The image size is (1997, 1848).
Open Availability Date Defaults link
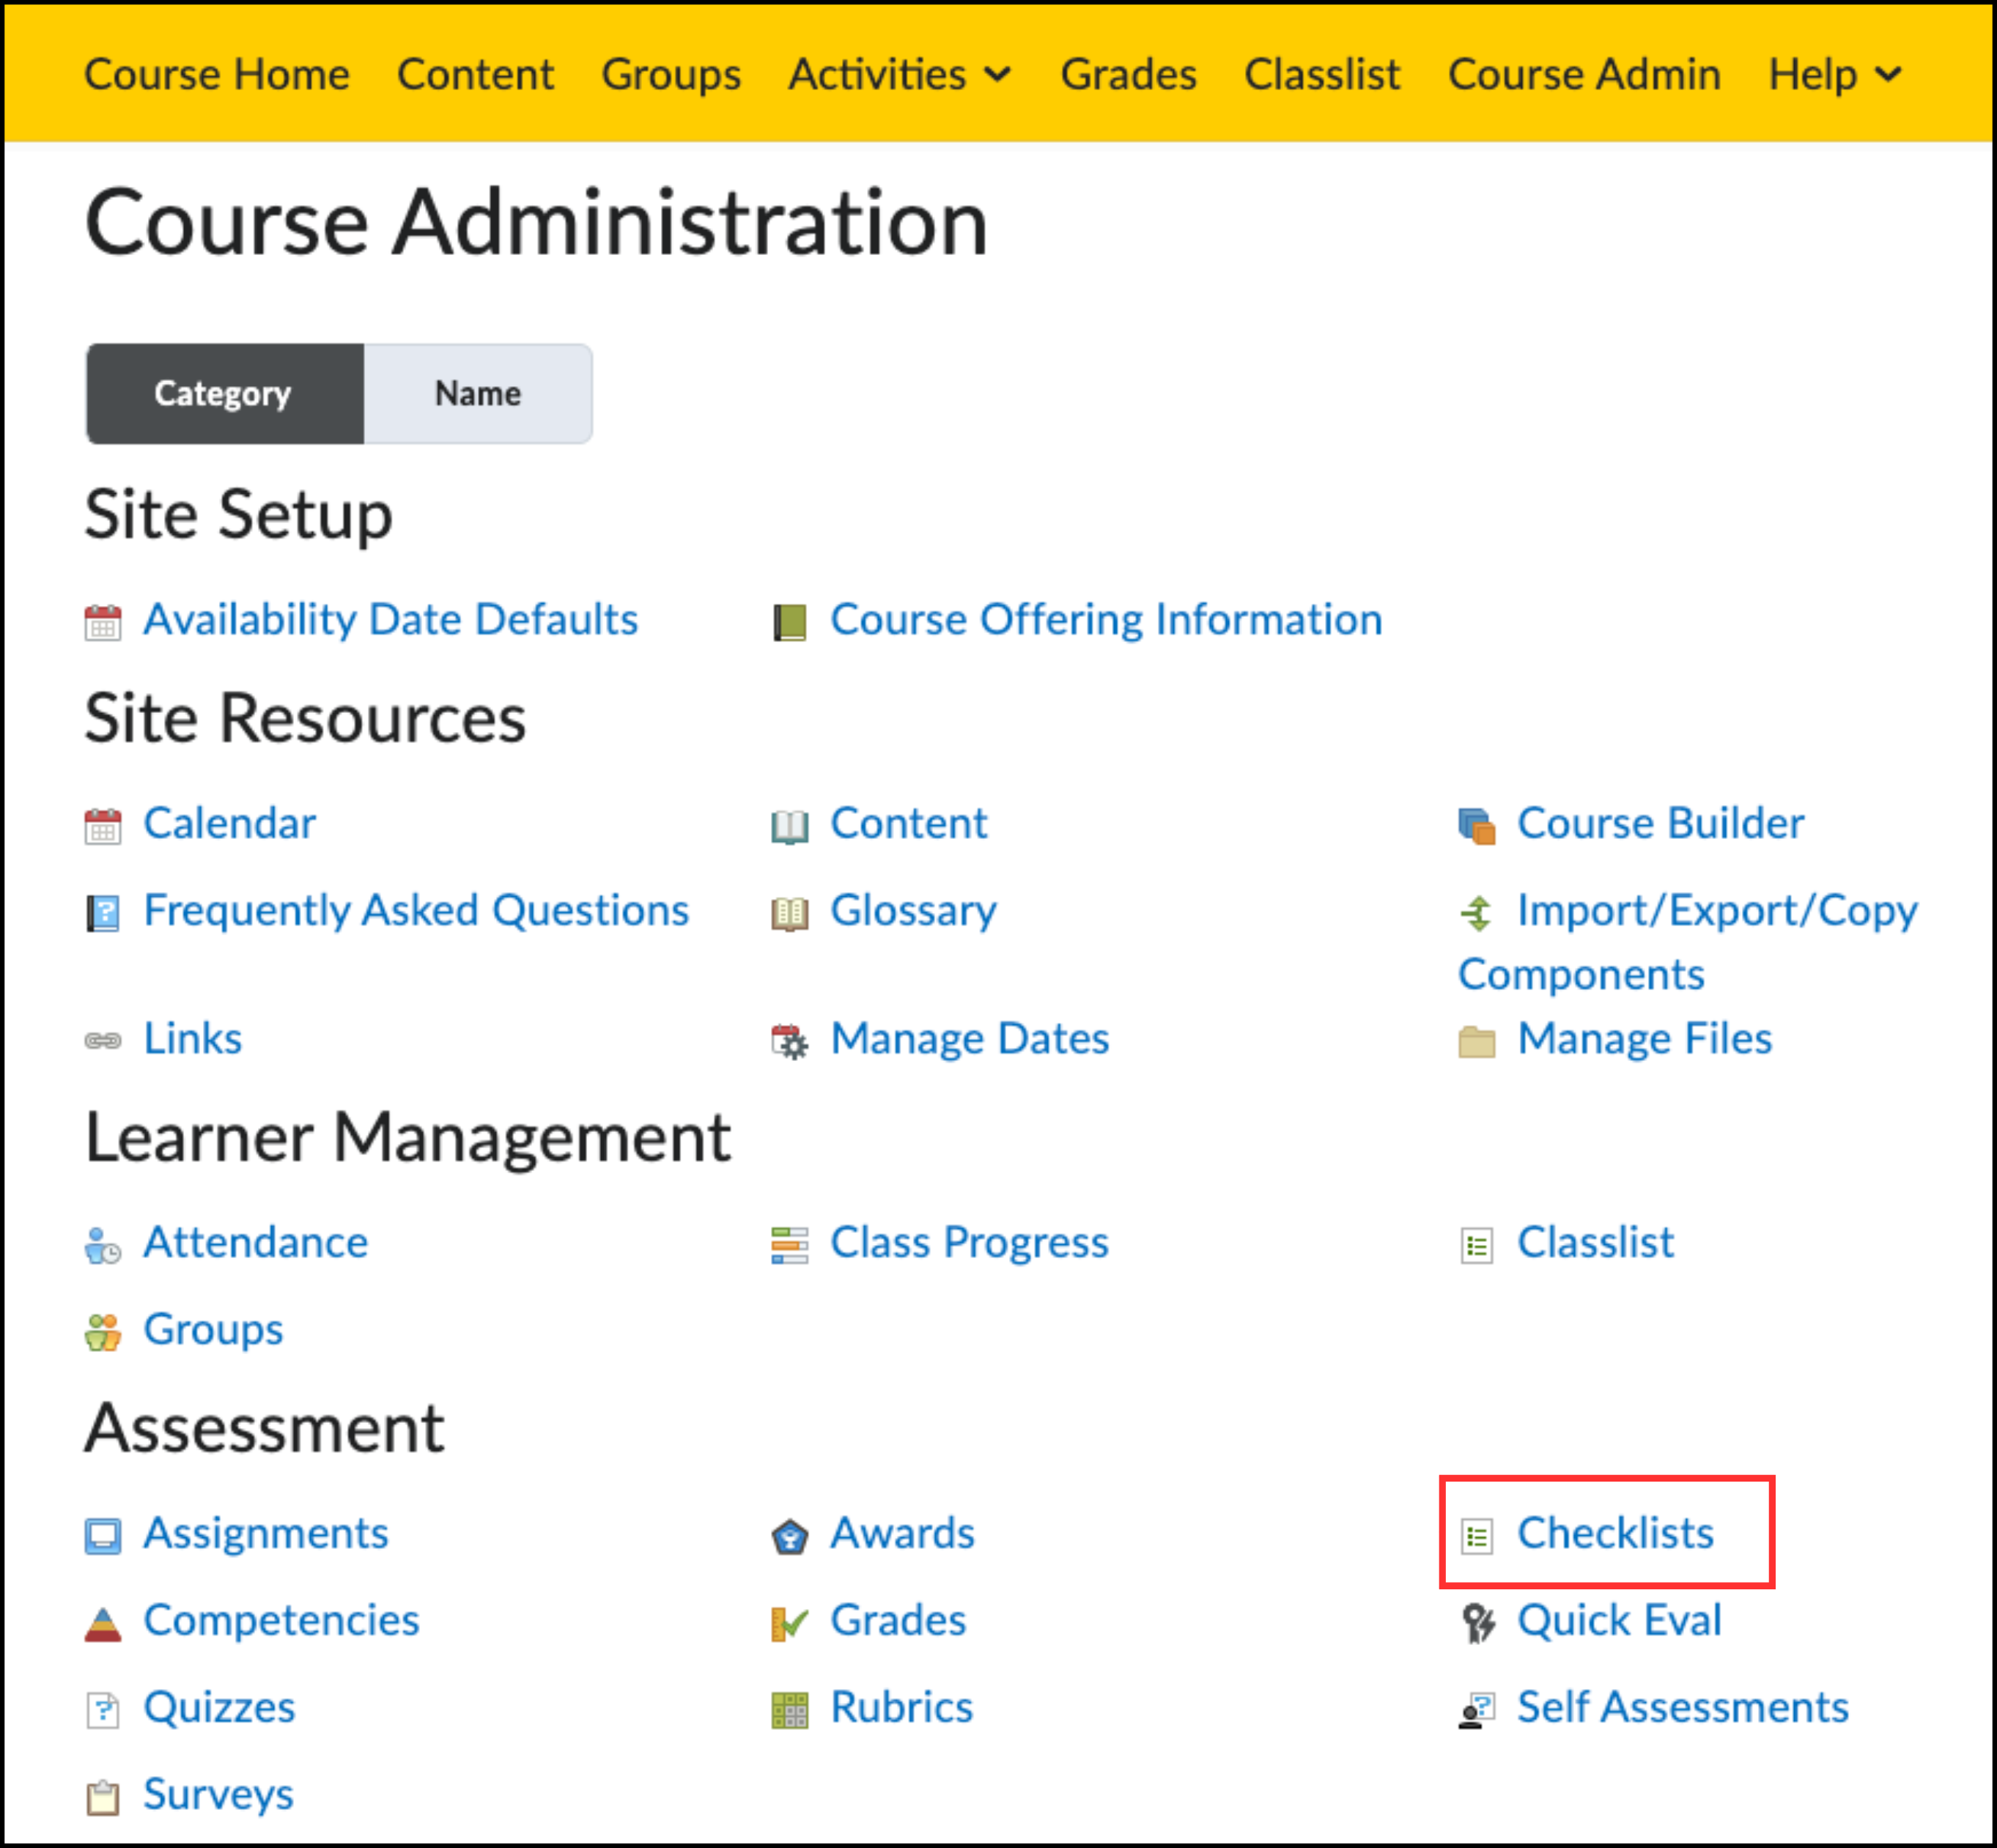point(390,619)
